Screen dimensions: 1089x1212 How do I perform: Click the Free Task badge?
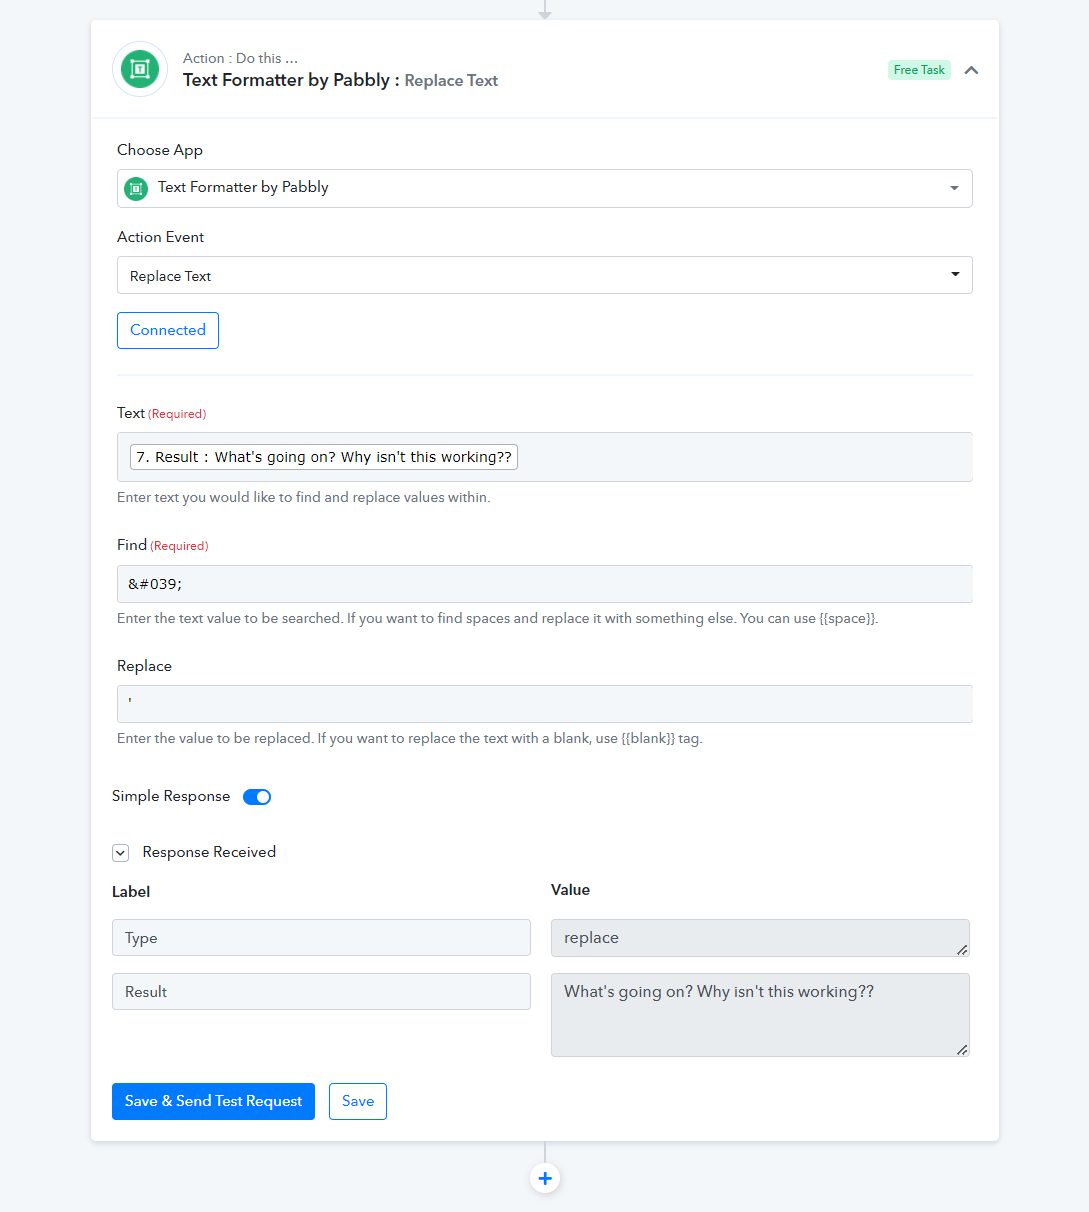(x=919, y=70)
